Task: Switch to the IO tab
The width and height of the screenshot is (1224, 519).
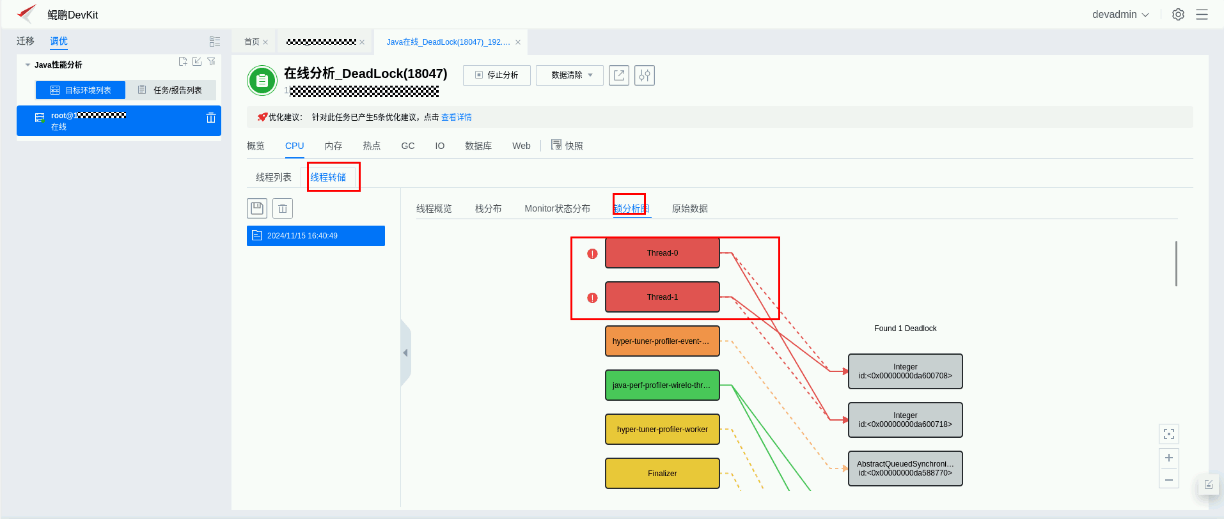Action: coord(440,146)
